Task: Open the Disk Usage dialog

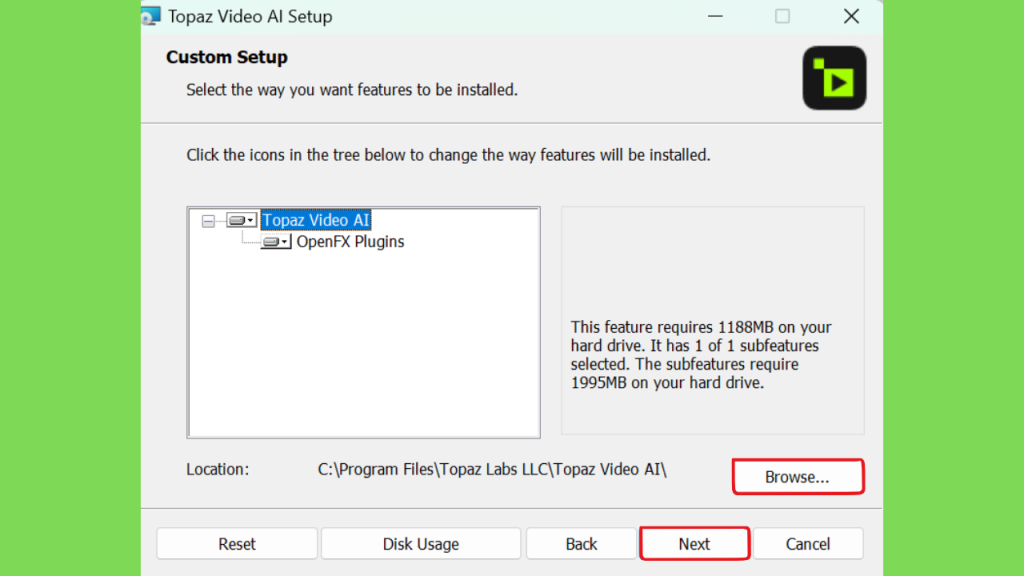Action: (x=421, y=544)
